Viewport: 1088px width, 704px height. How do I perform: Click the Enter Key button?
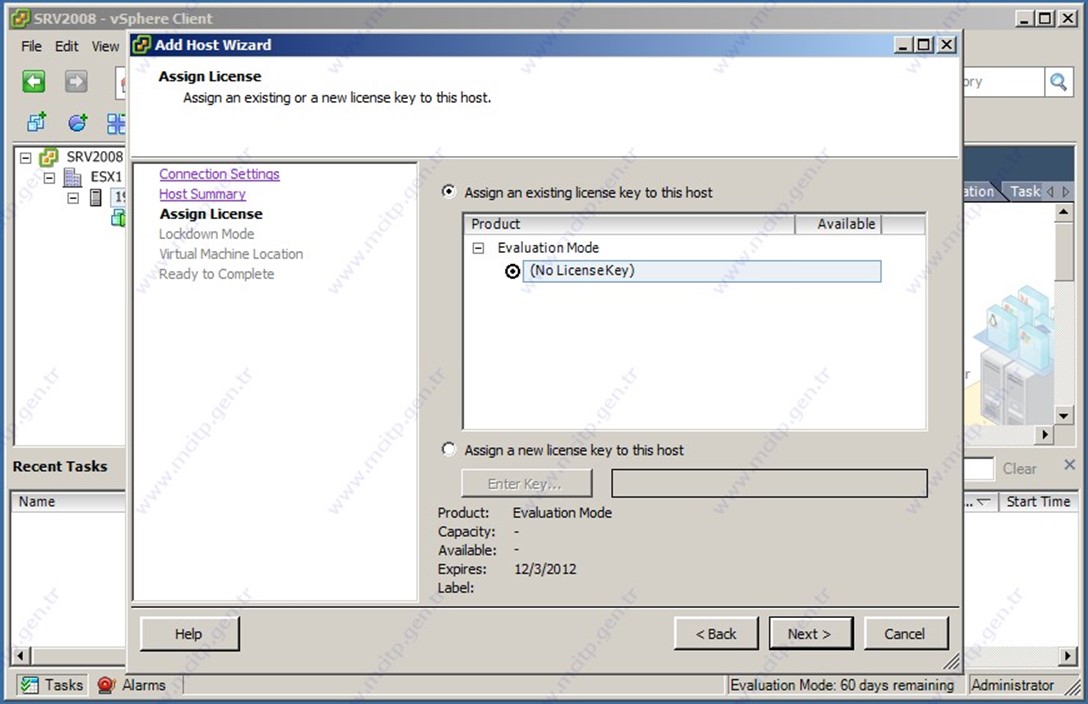pos(526,483)
